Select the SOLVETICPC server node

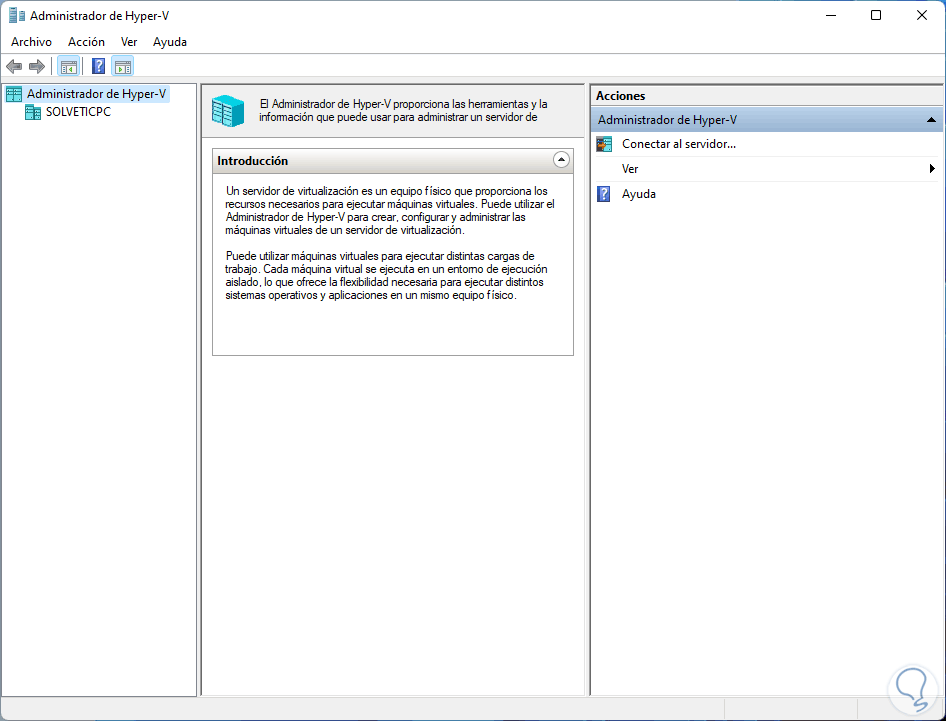click(x=78, y=112)
